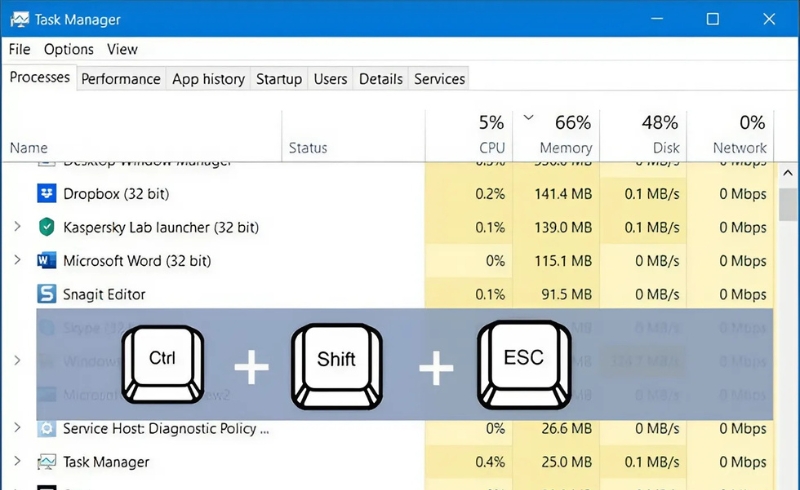Select the Microsoft Word (32 bit) row

click(x=388, y=261)
